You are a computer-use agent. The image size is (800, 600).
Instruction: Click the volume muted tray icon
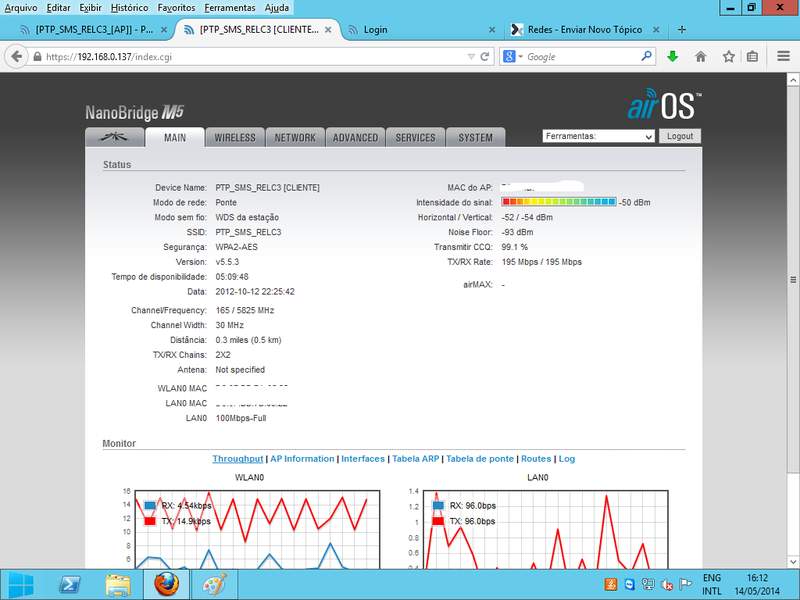[666, 585]
